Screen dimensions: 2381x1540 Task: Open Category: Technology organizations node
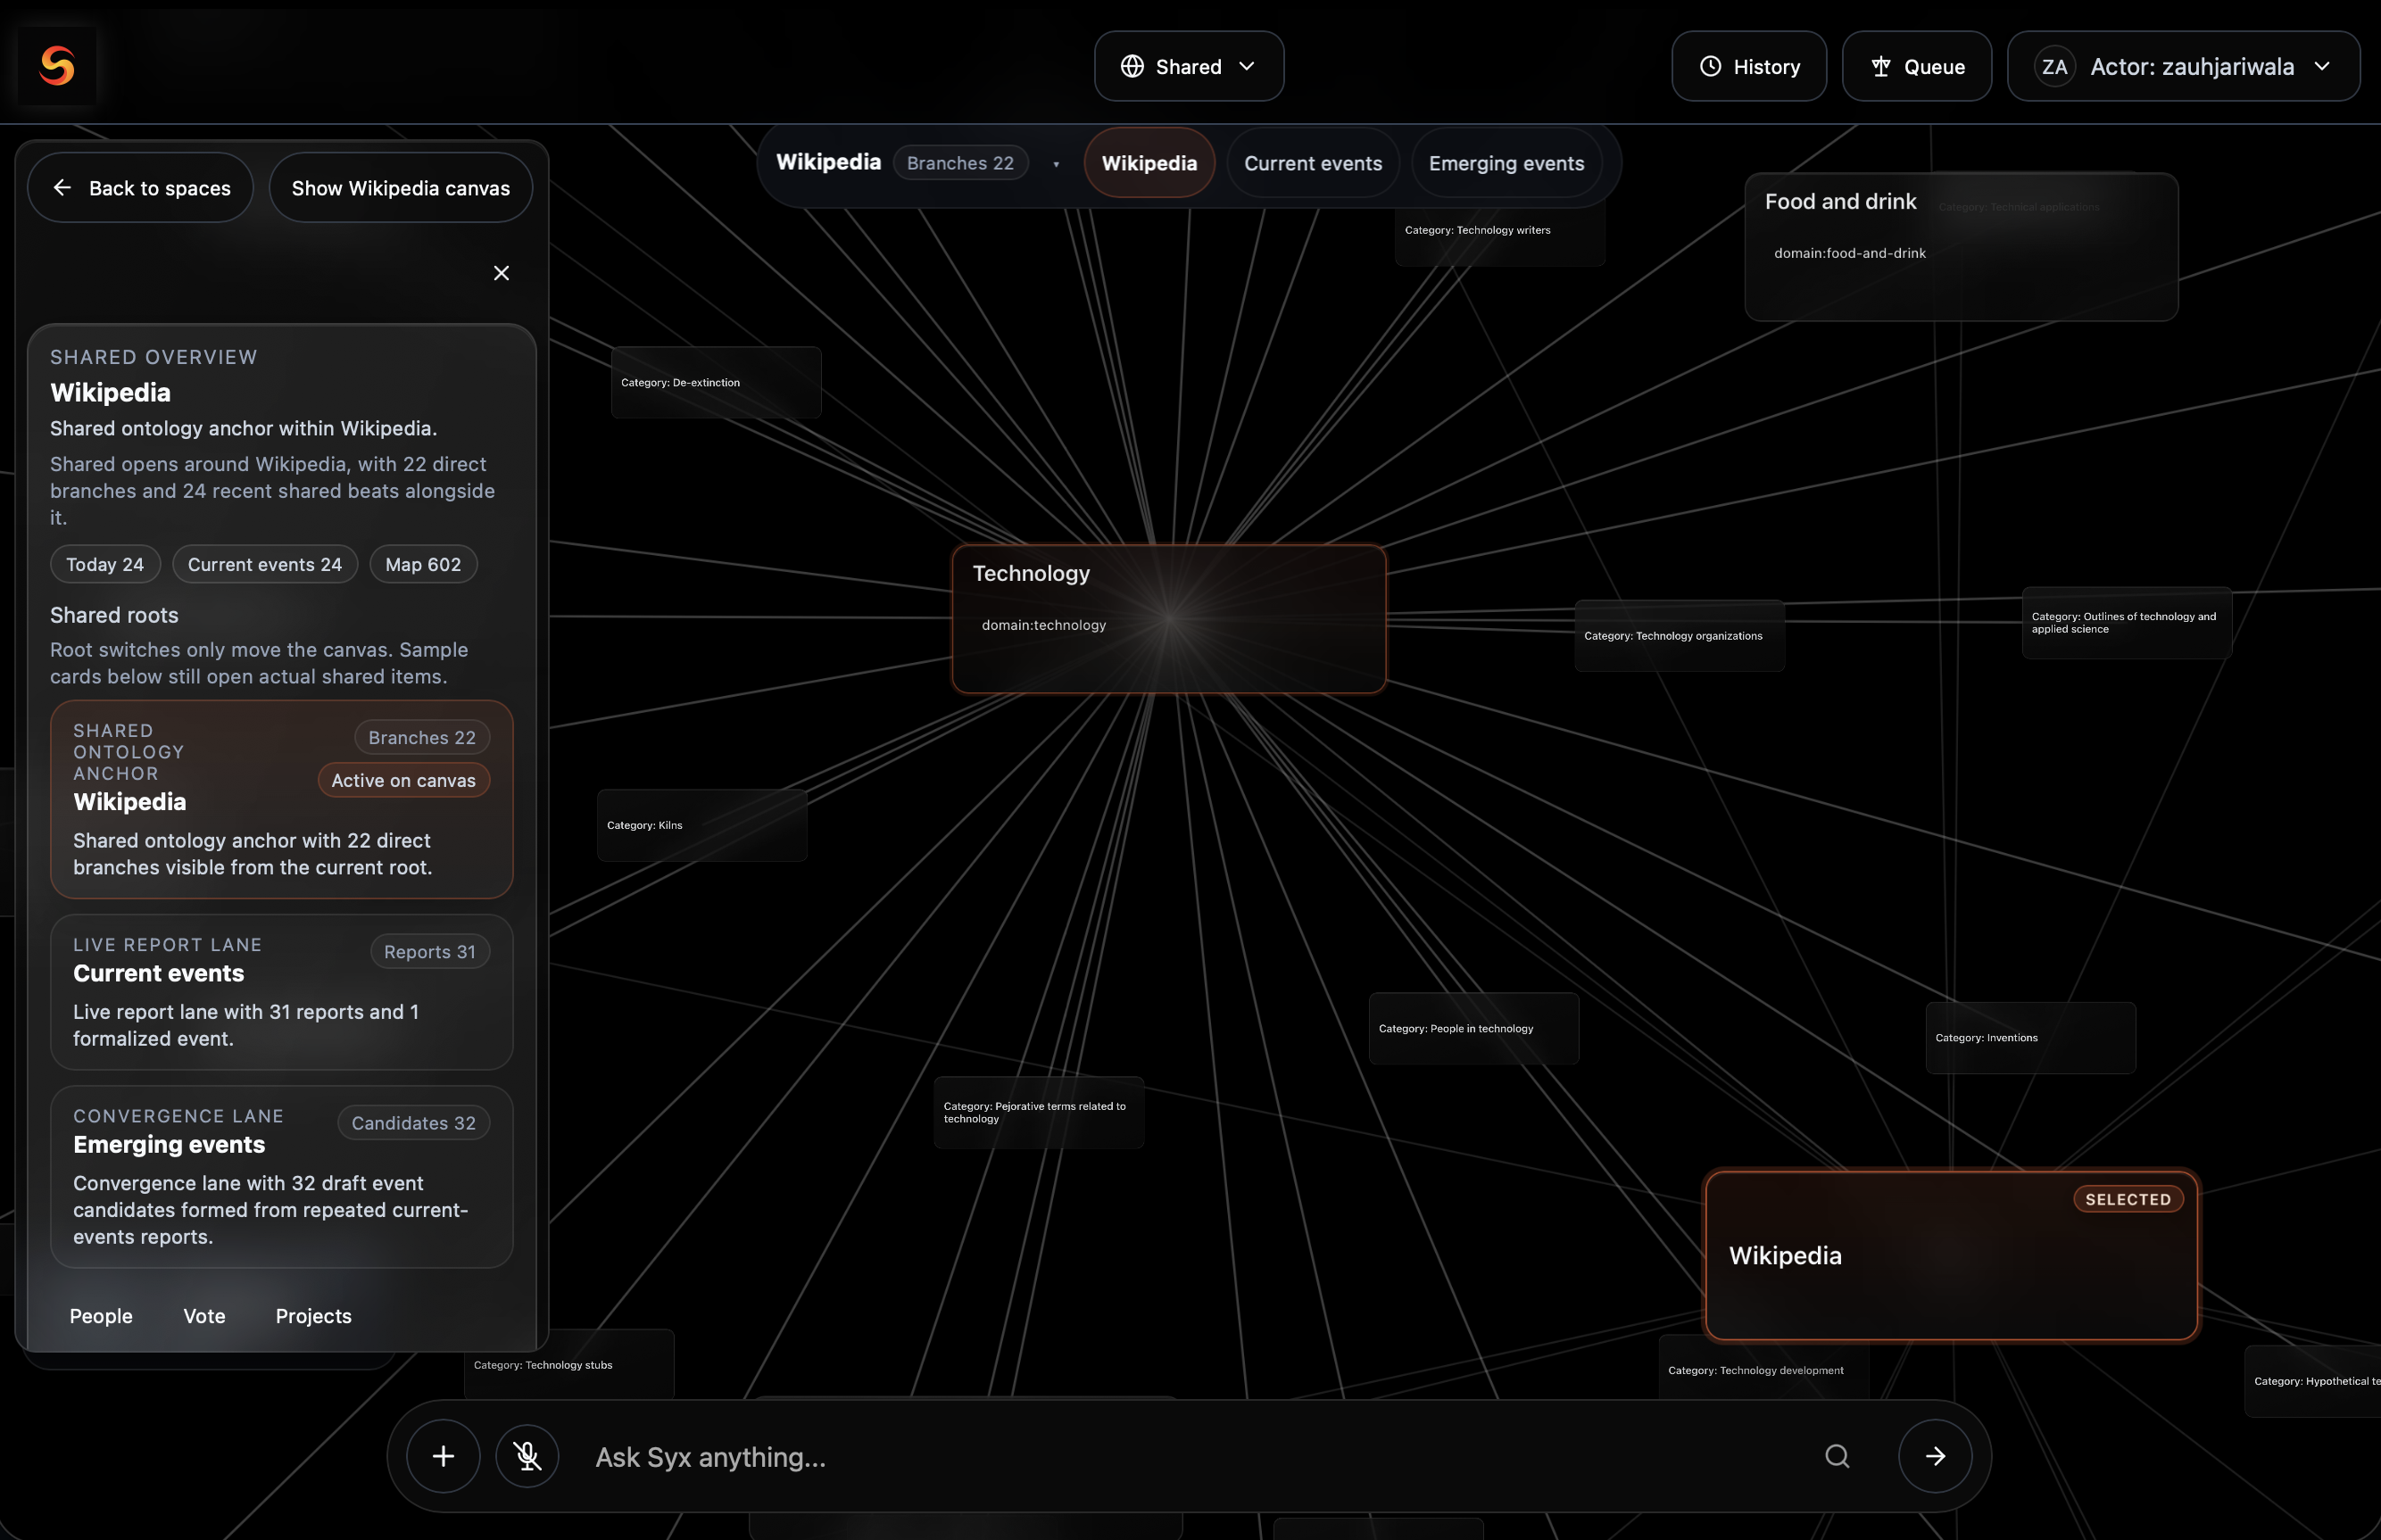click(1679, 636)
